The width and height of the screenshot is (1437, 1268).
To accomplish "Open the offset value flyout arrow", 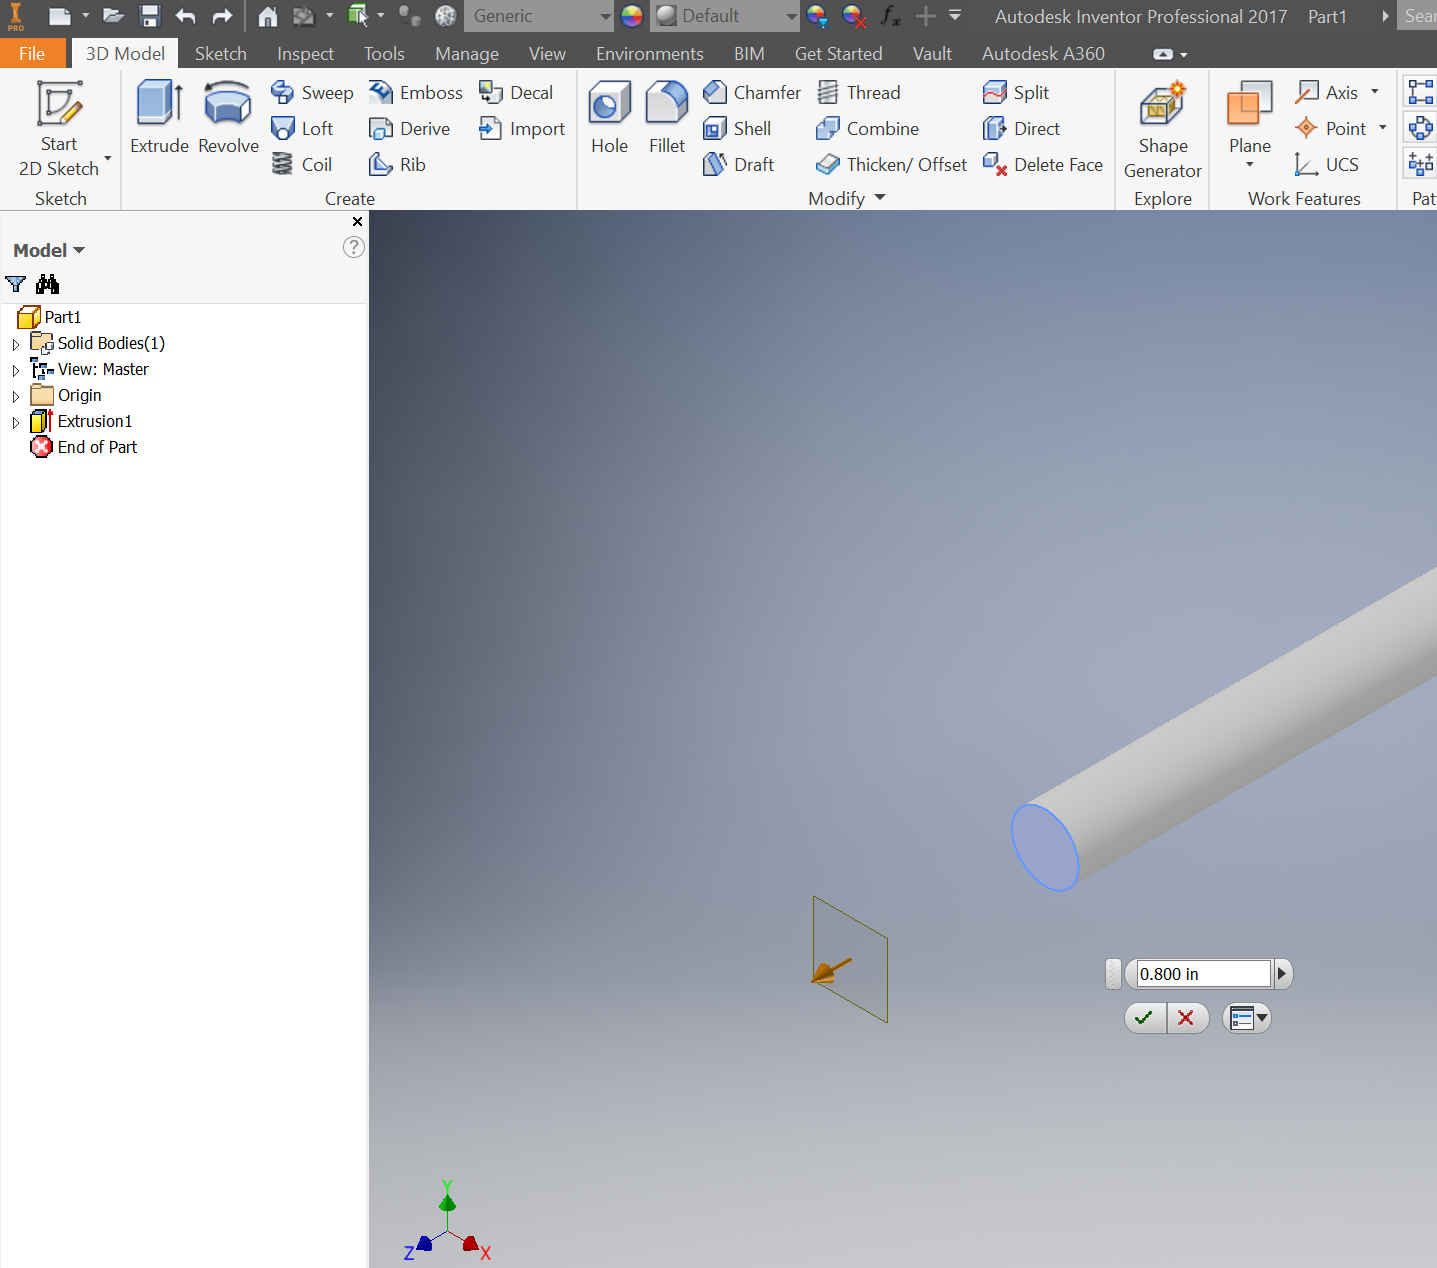I will (1282, 974).
